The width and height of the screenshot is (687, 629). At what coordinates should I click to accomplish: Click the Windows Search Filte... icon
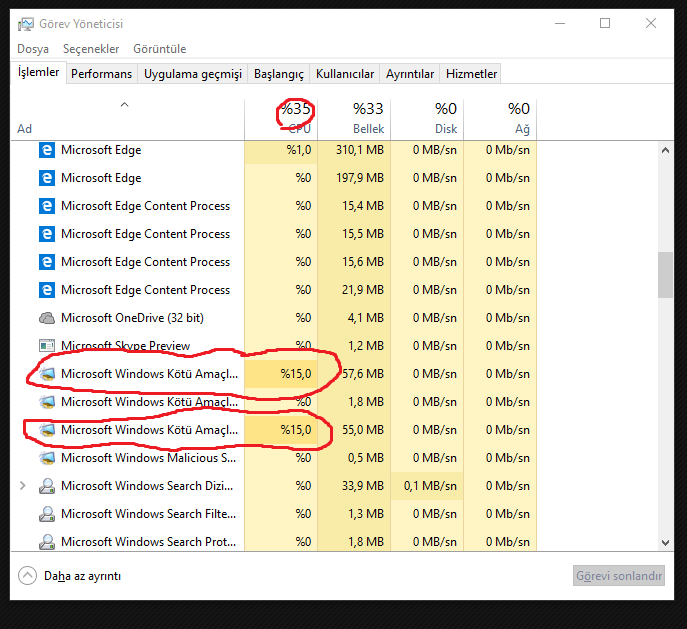click(47, 514)
